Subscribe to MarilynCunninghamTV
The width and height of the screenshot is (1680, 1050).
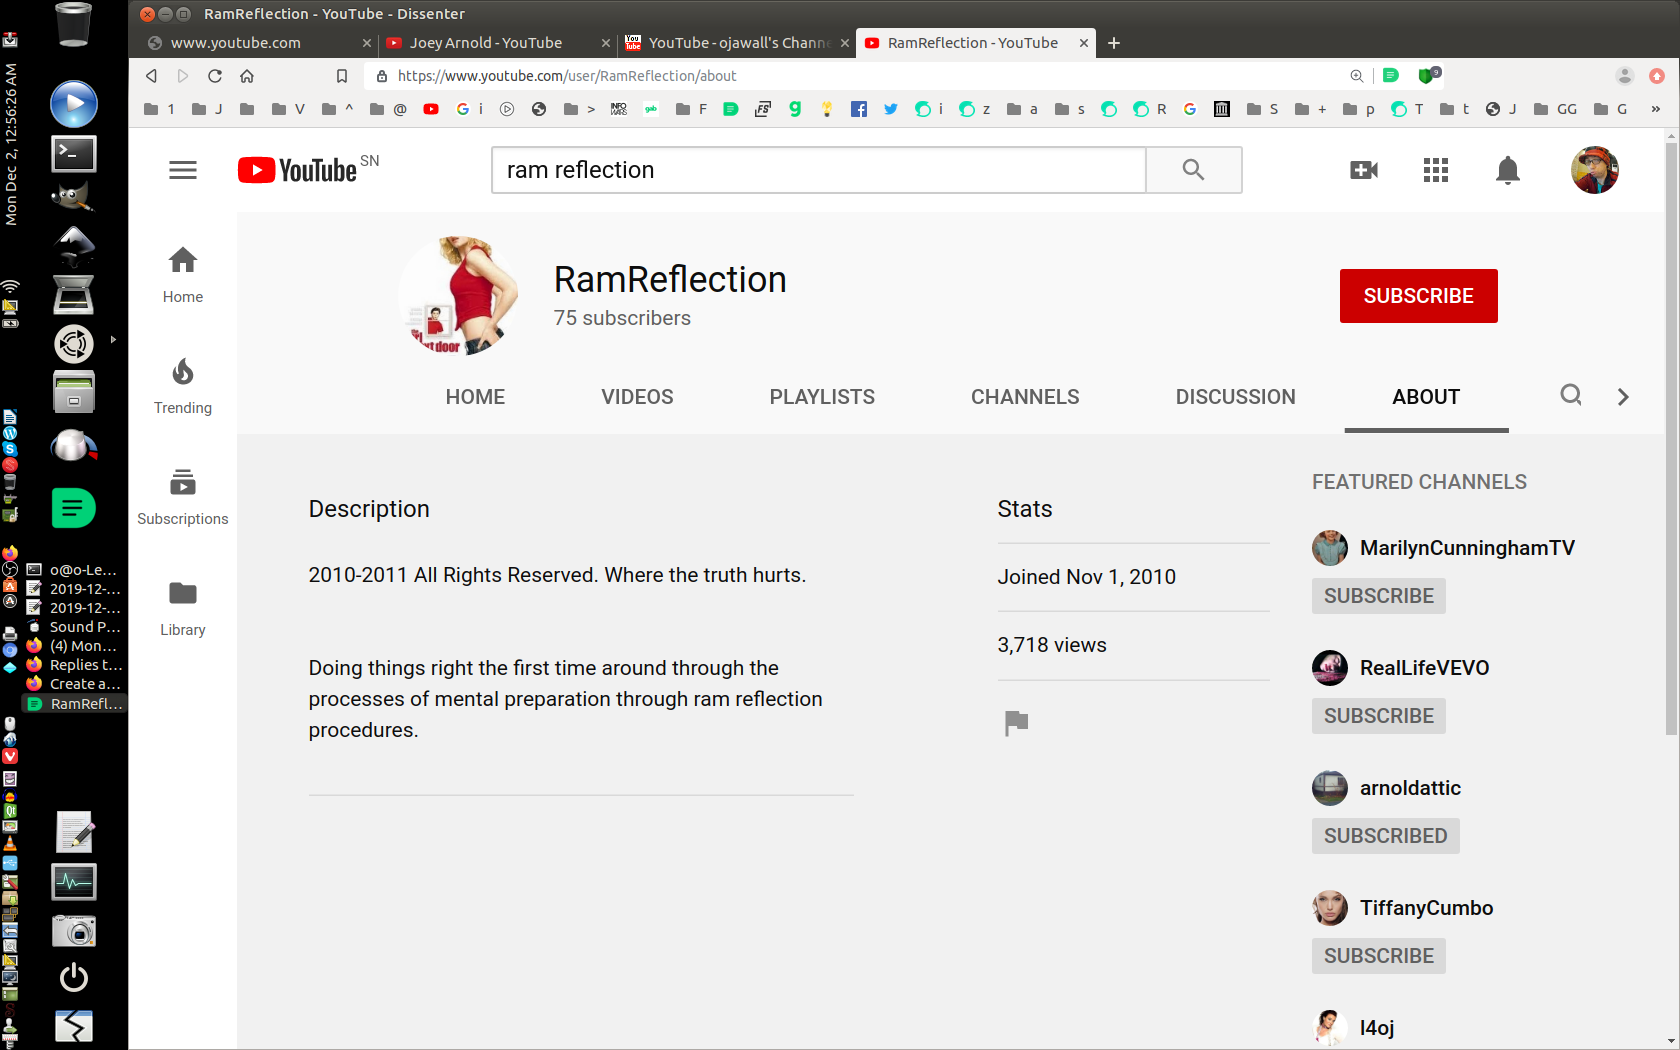pyautogui.click(x=1379, y=596)
